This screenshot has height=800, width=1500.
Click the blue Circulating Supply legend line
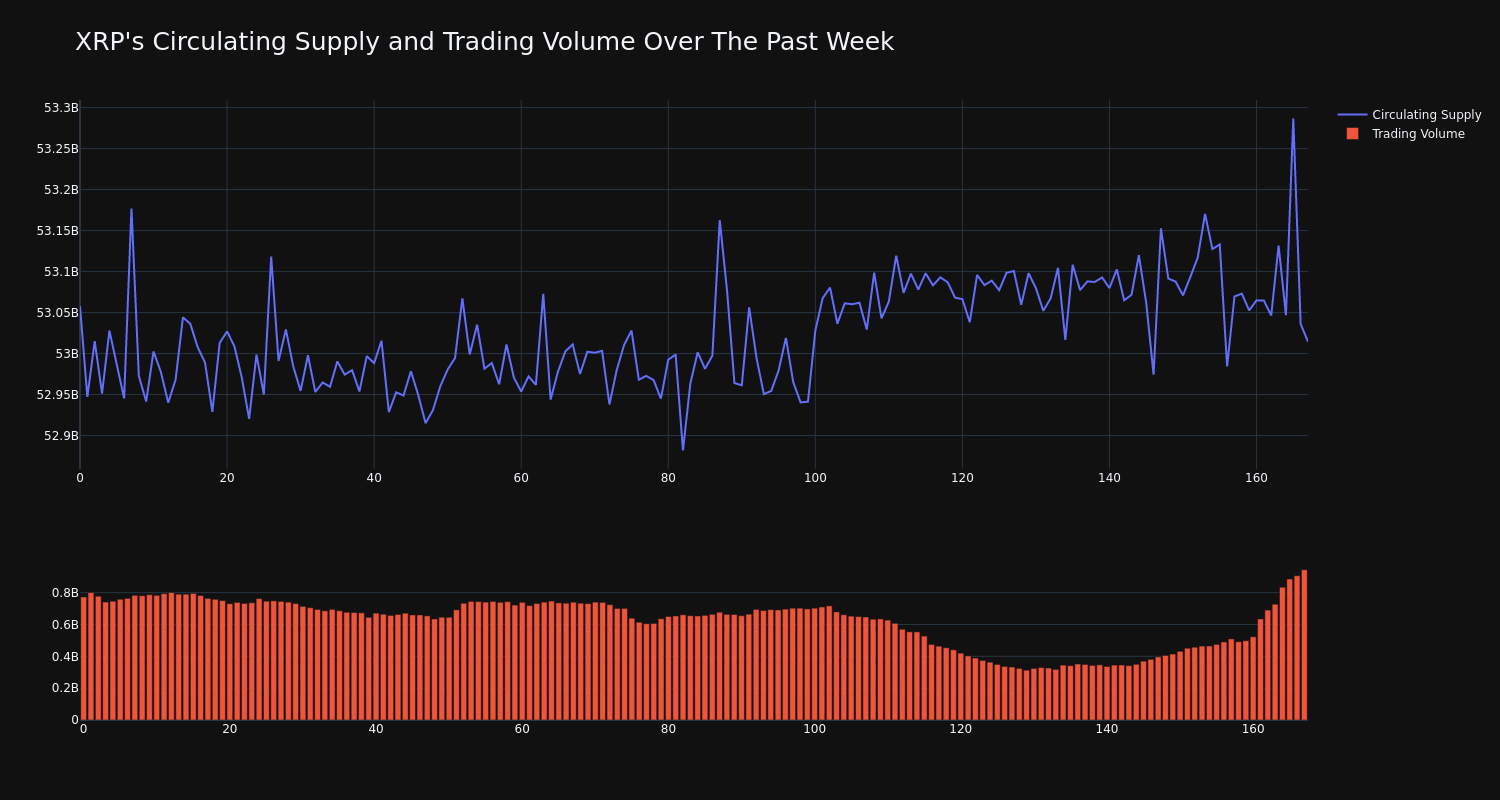[1352, 115]
